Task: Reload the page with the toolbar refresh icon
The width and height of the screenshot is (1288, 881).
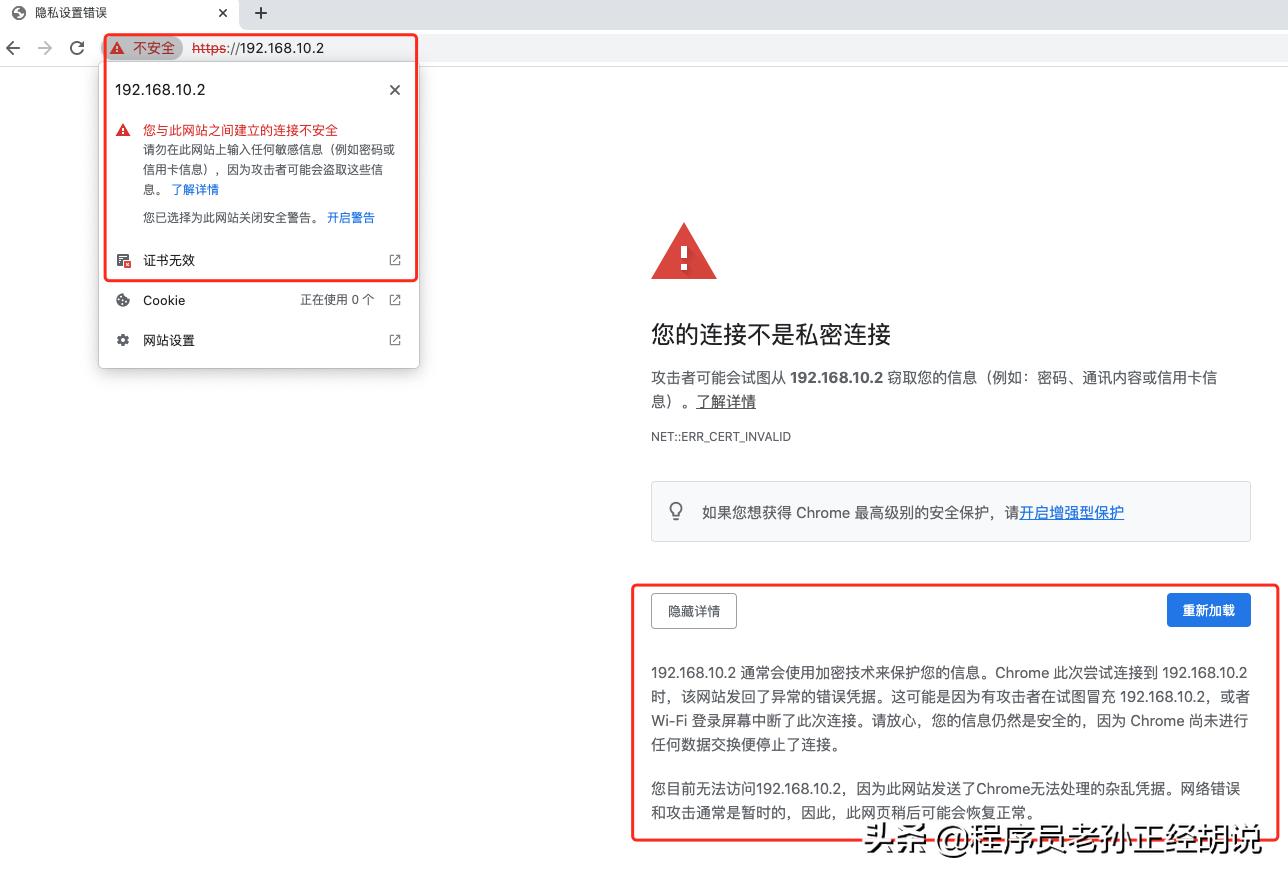Action: click(77, 48)
